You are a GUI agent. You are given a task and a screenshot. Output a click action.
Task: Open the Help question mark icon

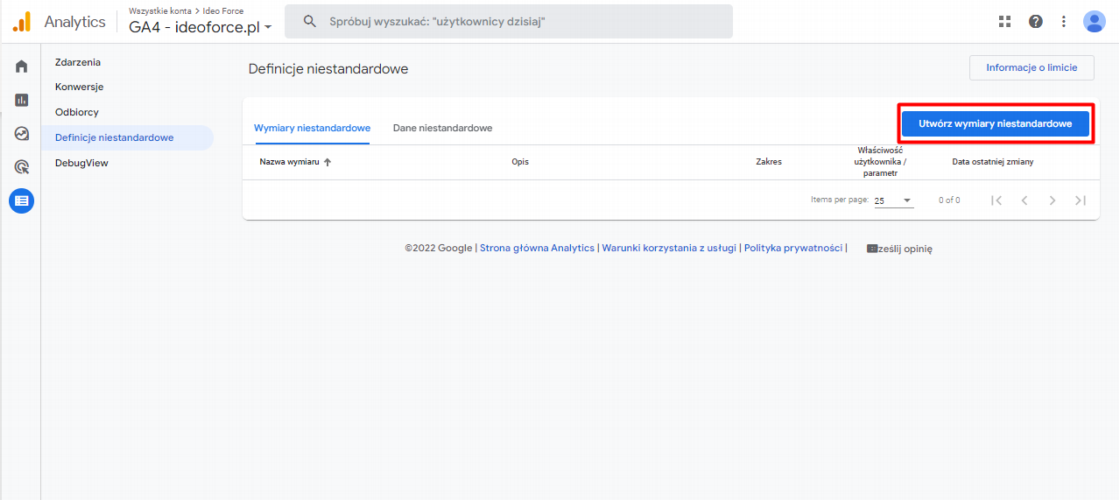click(x=1035, y=21)
